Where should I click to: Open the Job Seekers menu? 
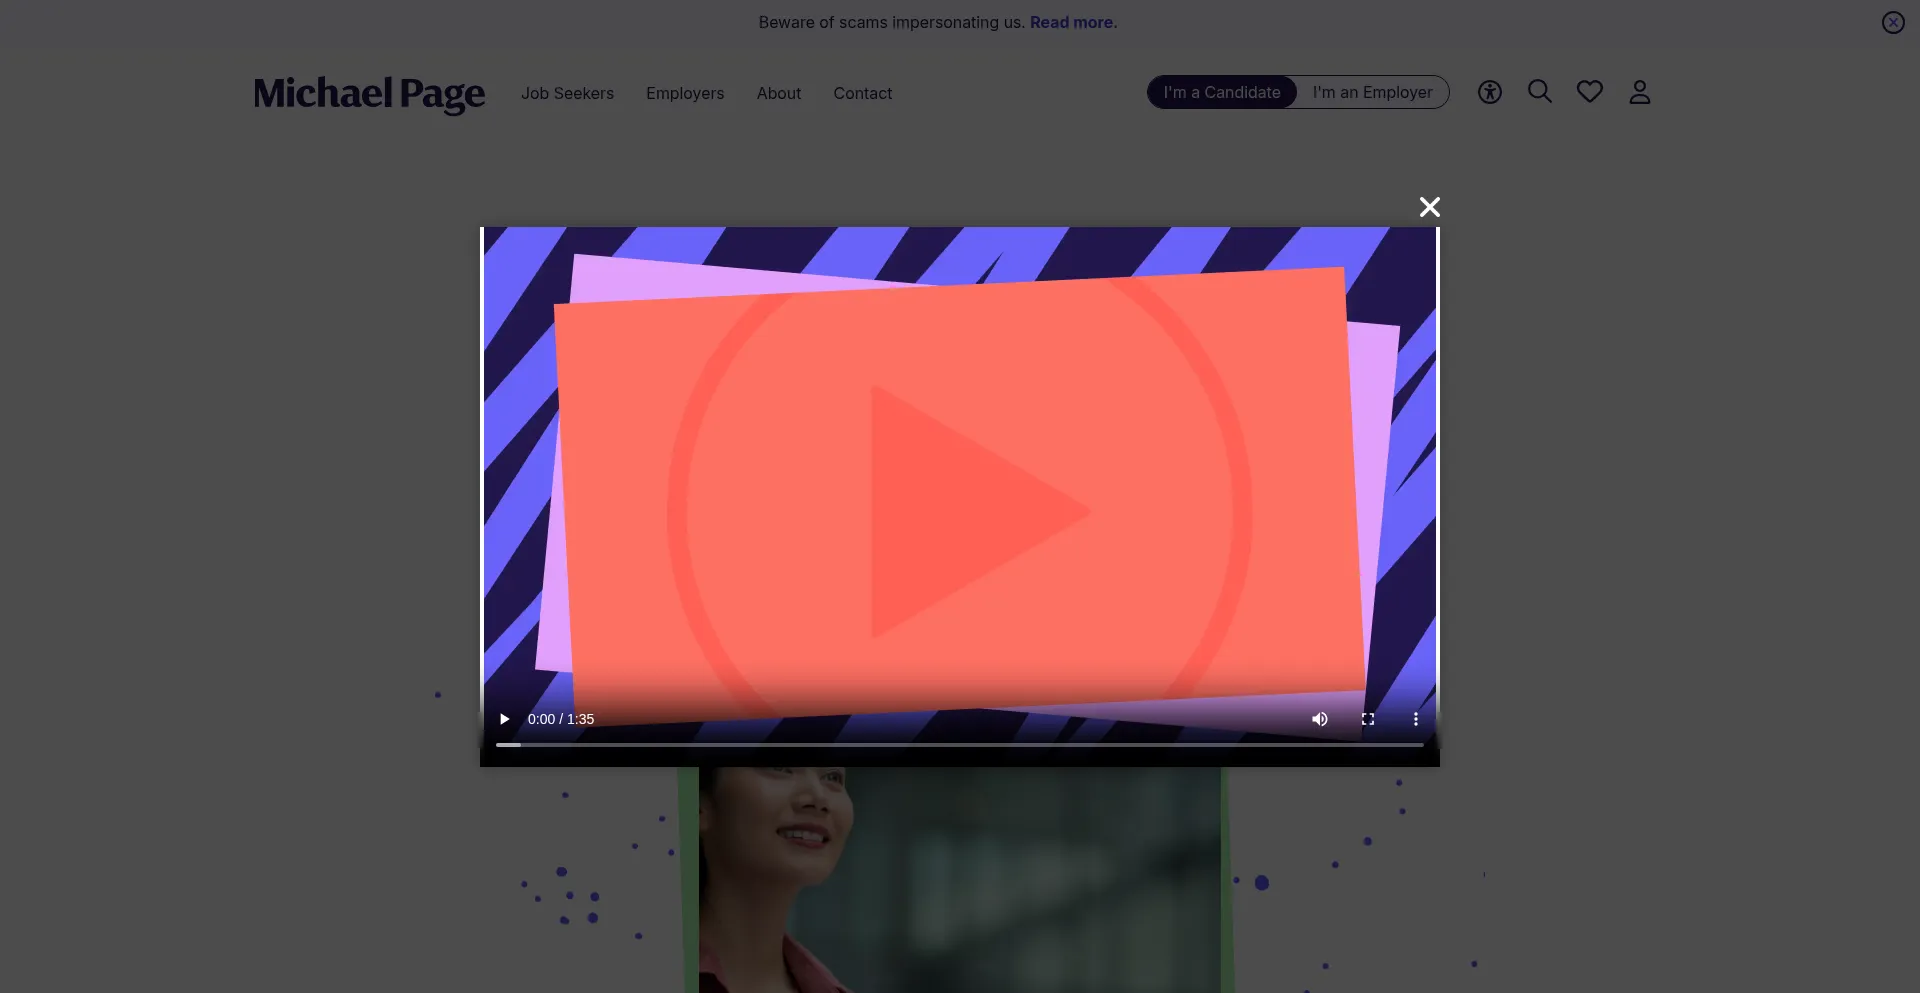567,93
